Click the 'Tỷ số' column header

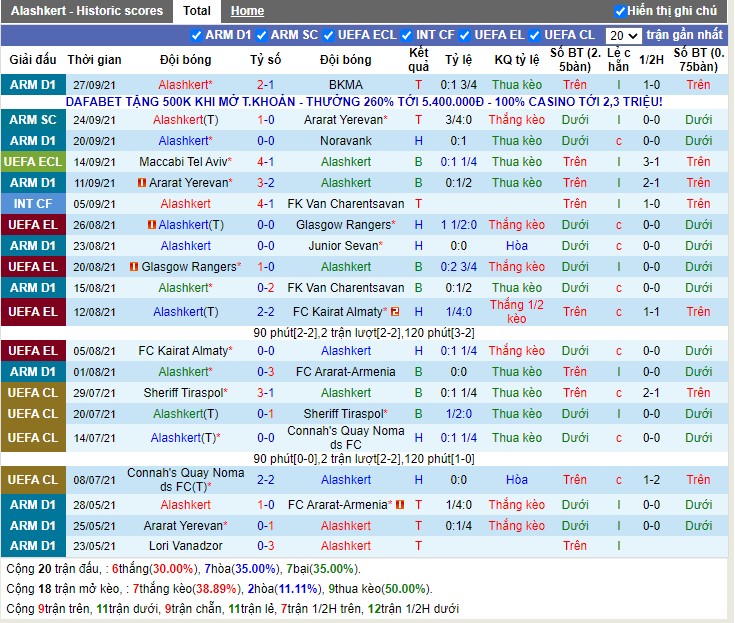pyautogui.click(x=266, y=60)
